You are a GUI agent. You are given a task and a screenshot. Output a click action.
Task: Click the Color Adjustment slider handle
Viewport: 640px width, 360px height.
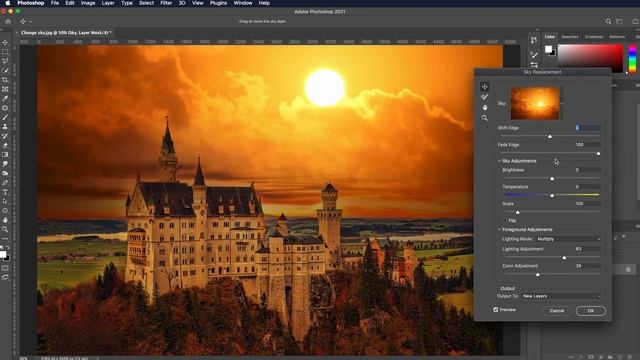pyautogui.click(x=538, y=275)
